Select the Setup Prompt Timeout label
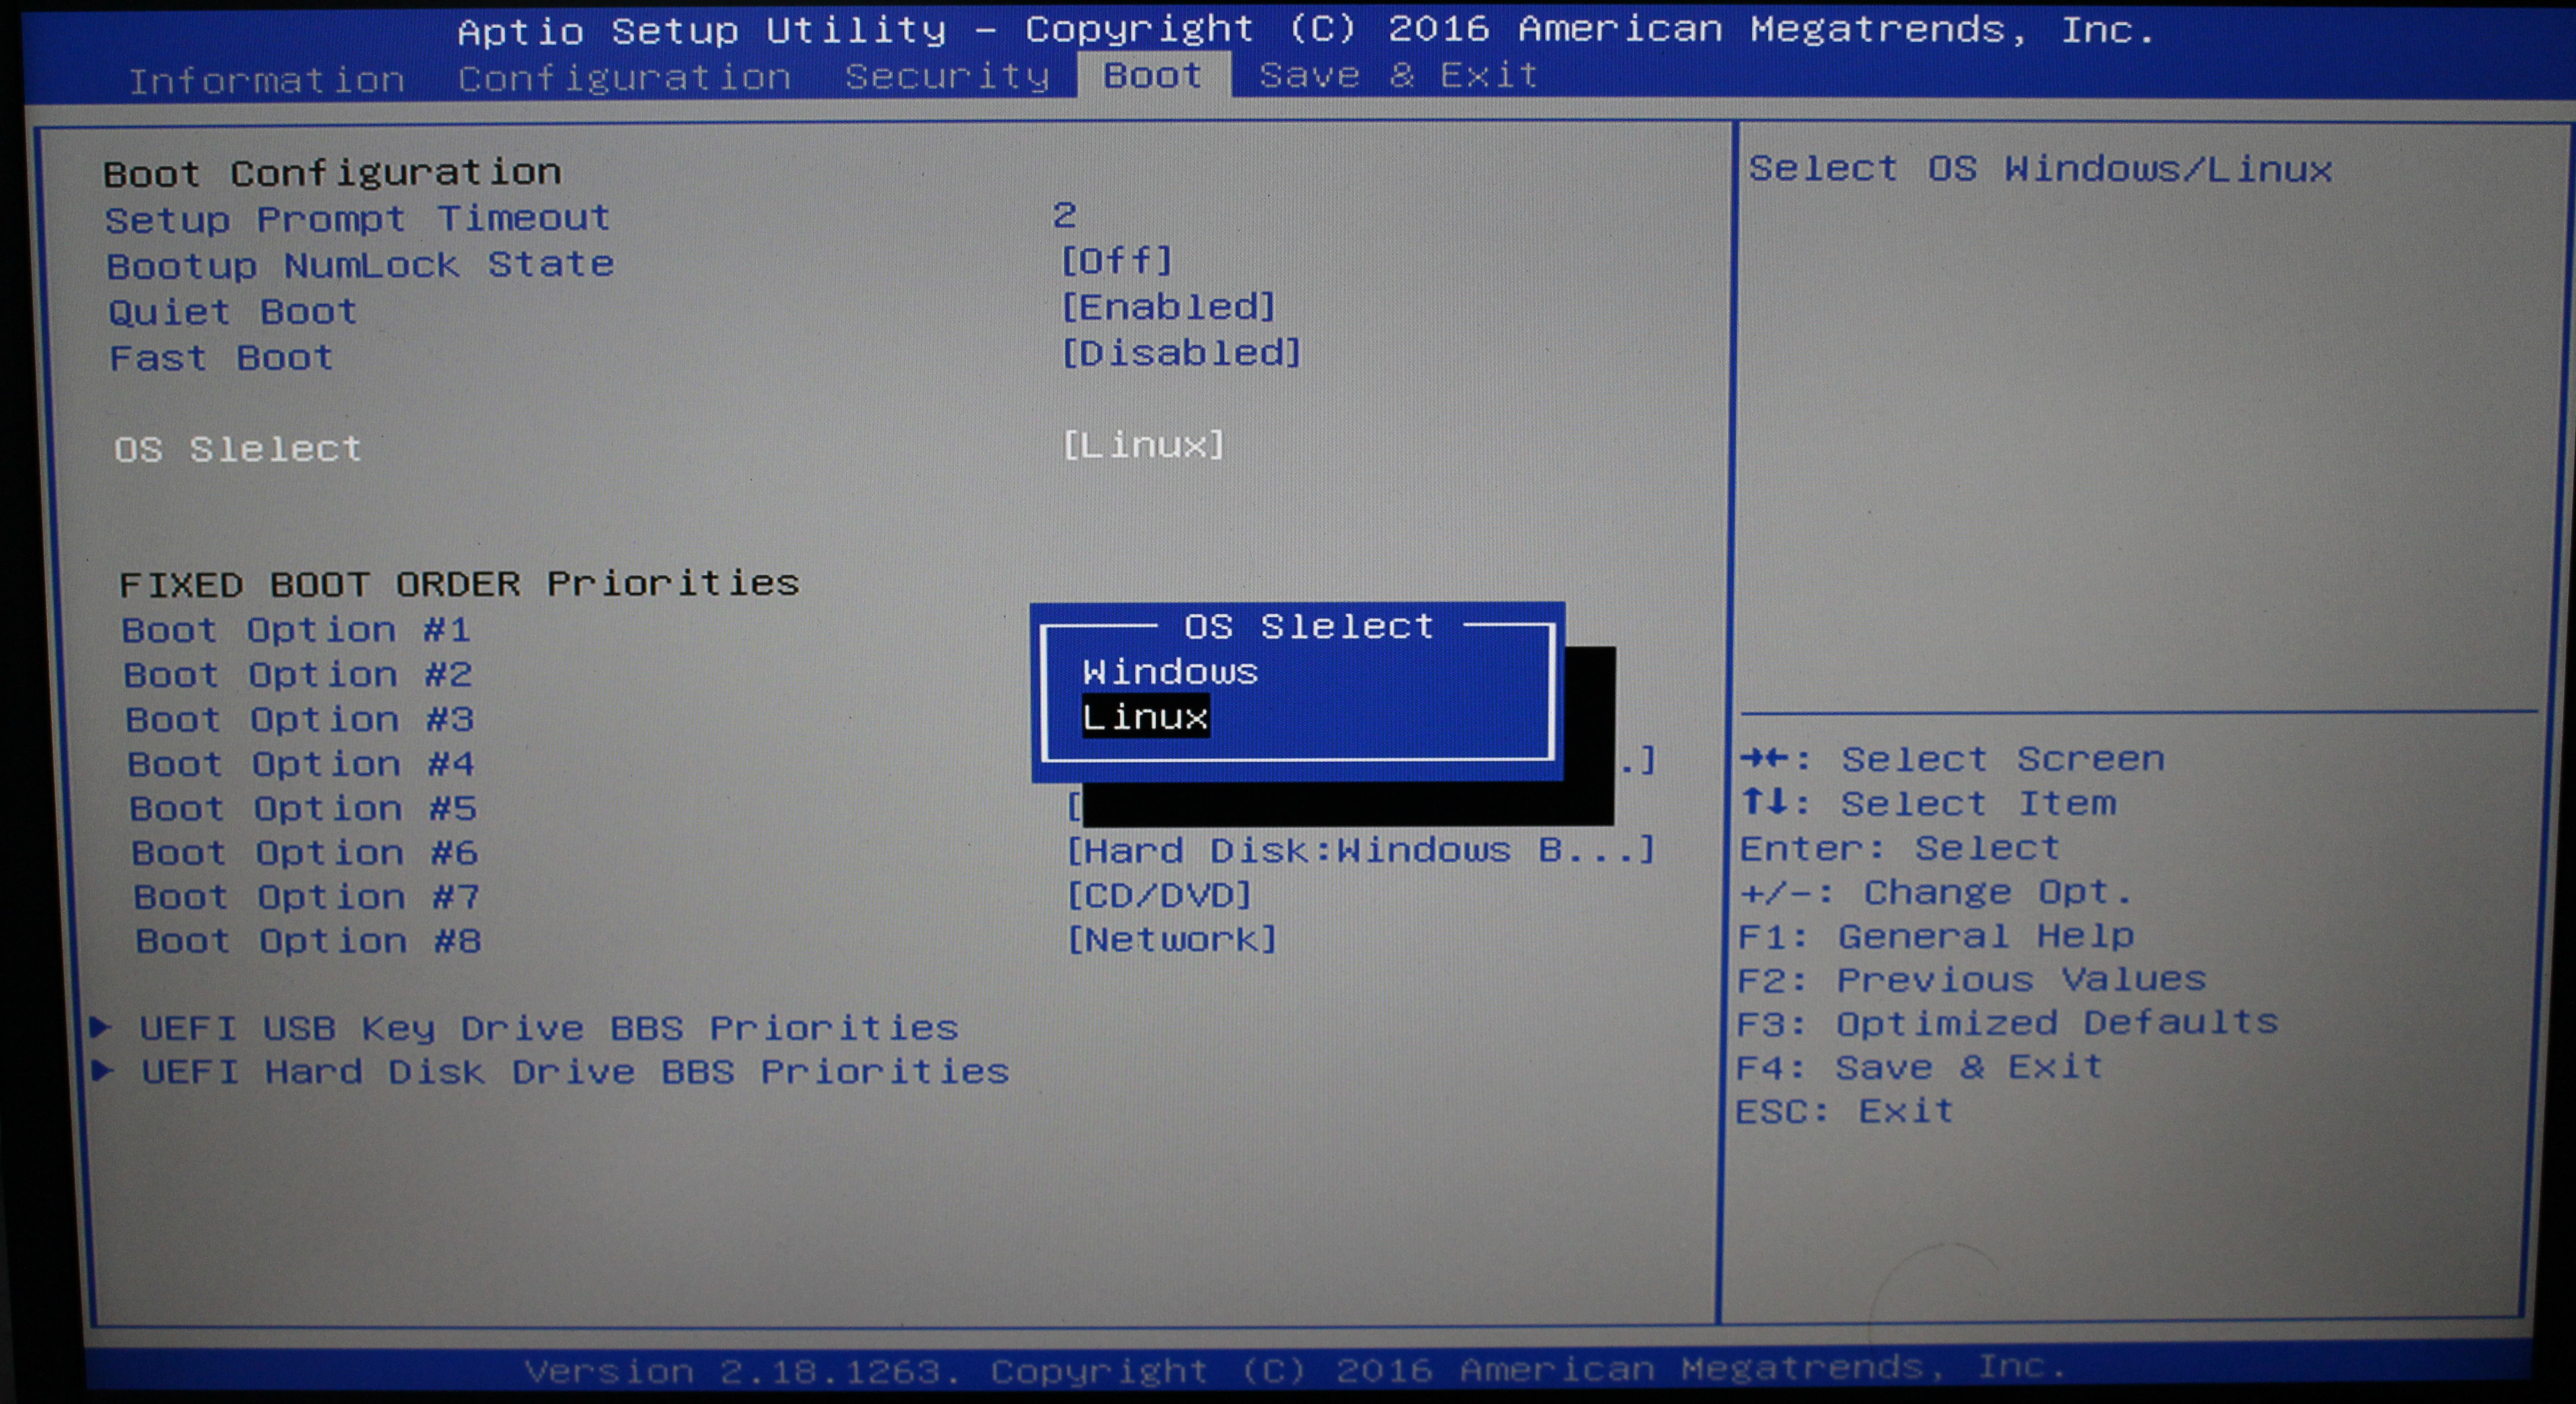 (x=358, y=219)
